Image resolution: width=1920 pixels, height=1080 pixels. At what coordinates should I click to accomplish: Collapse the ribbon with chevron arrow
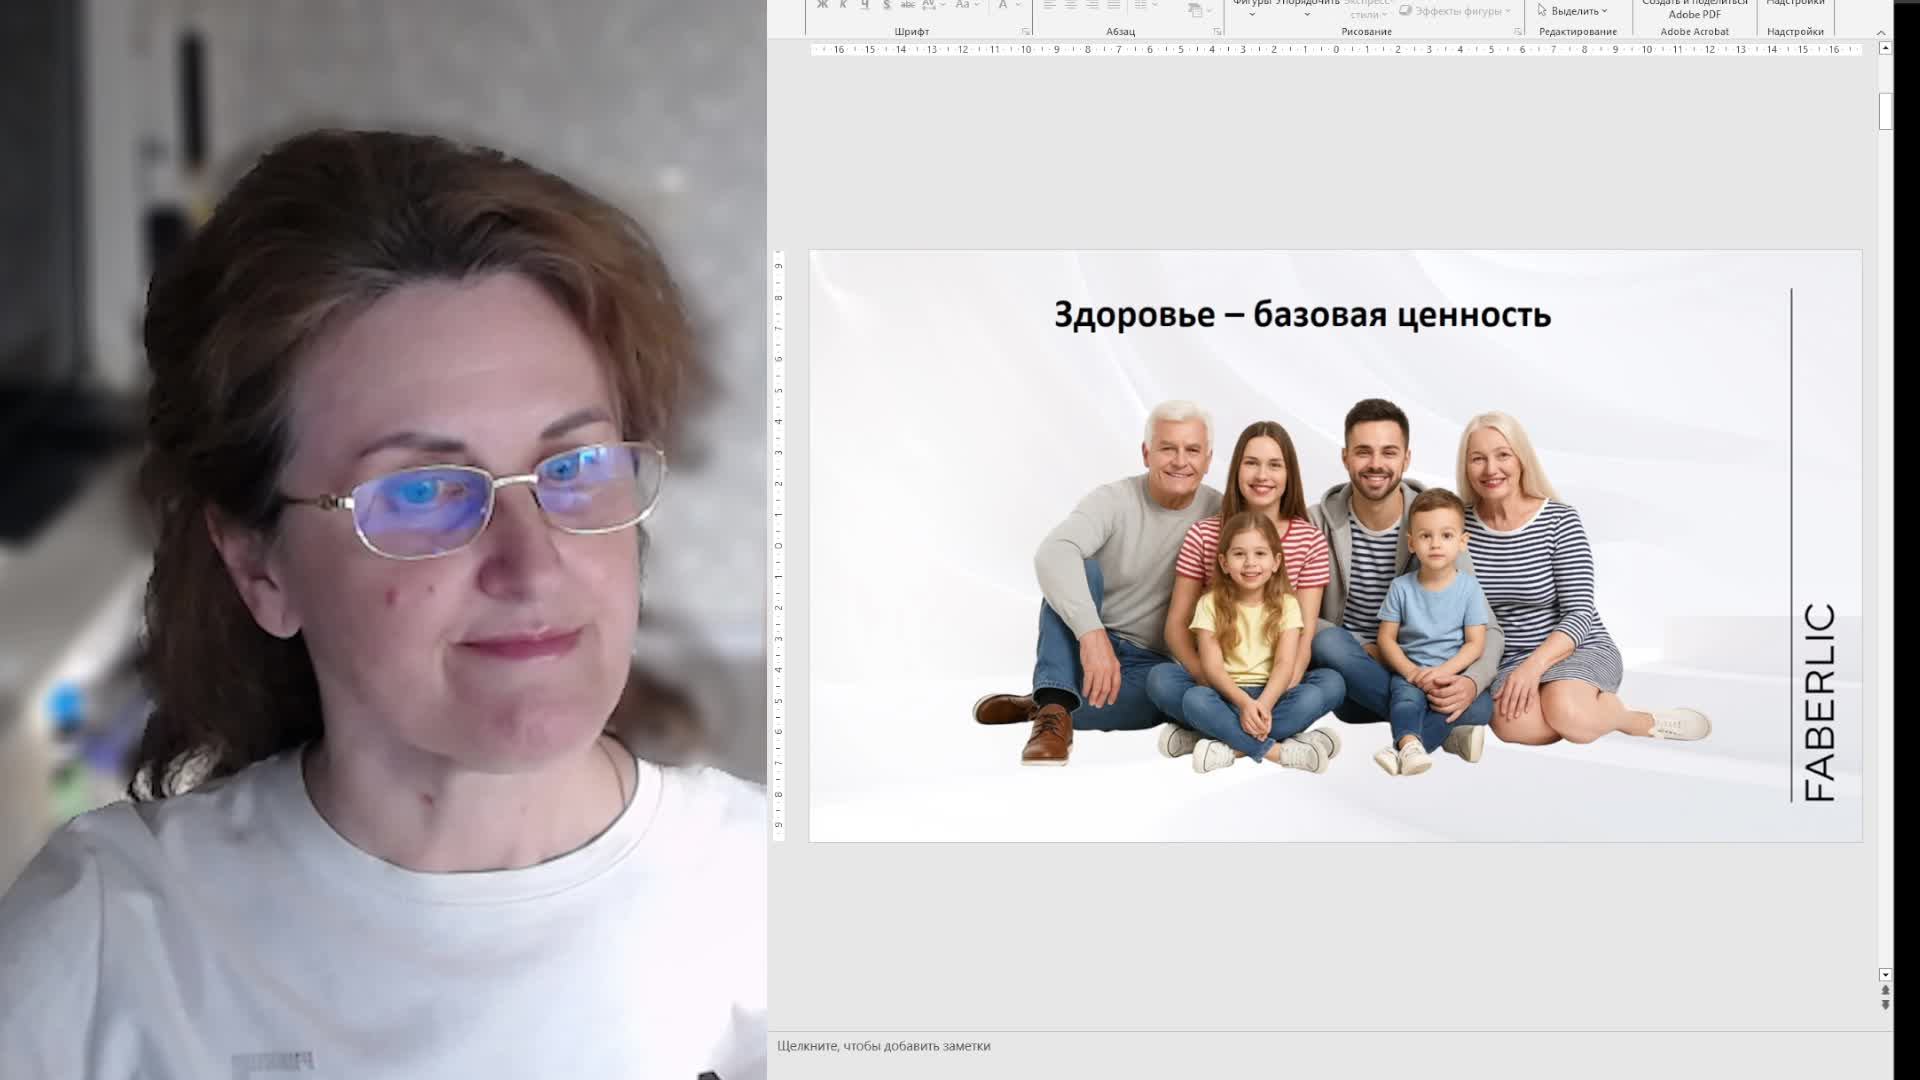point(1881,32)
